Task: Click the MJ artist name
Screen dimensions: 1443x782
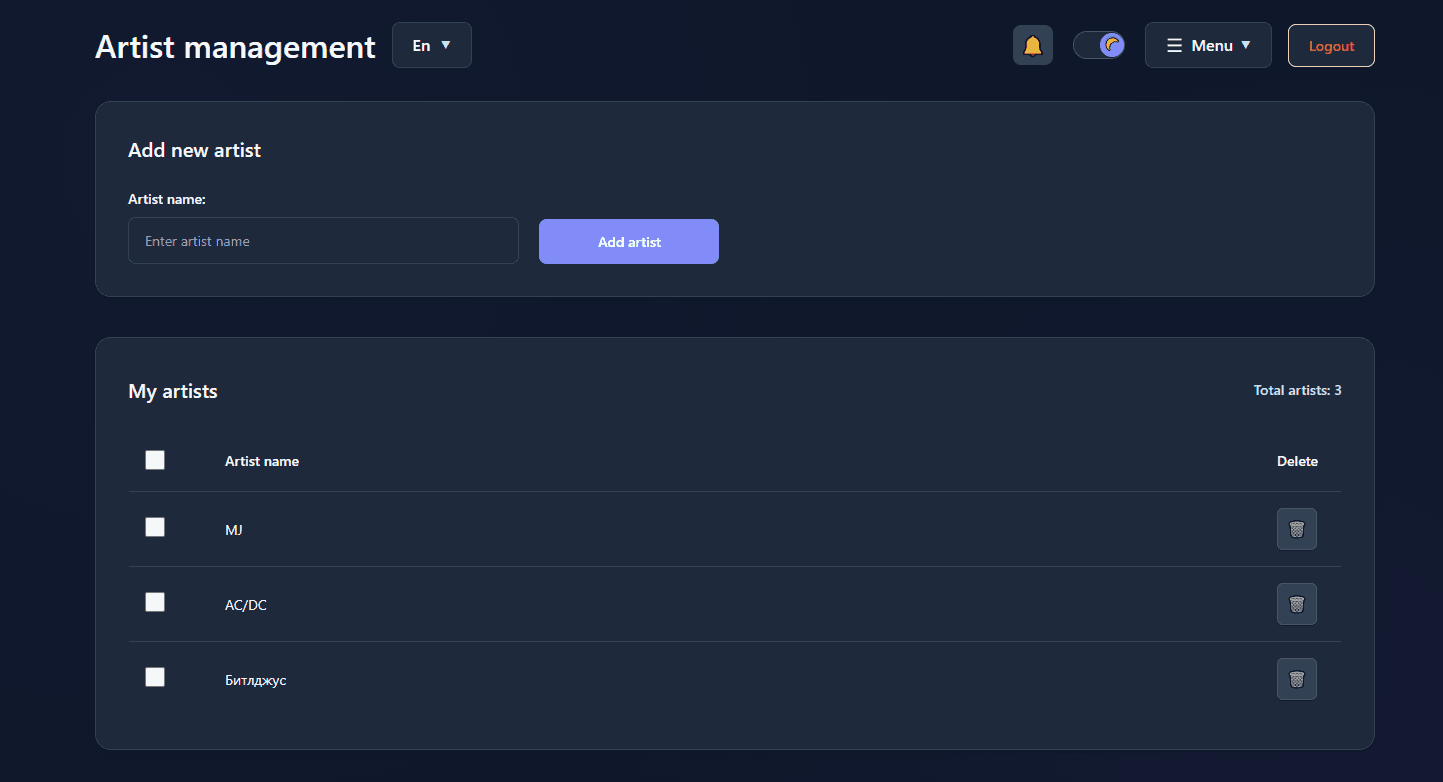Action: click(x=234, y=530)
